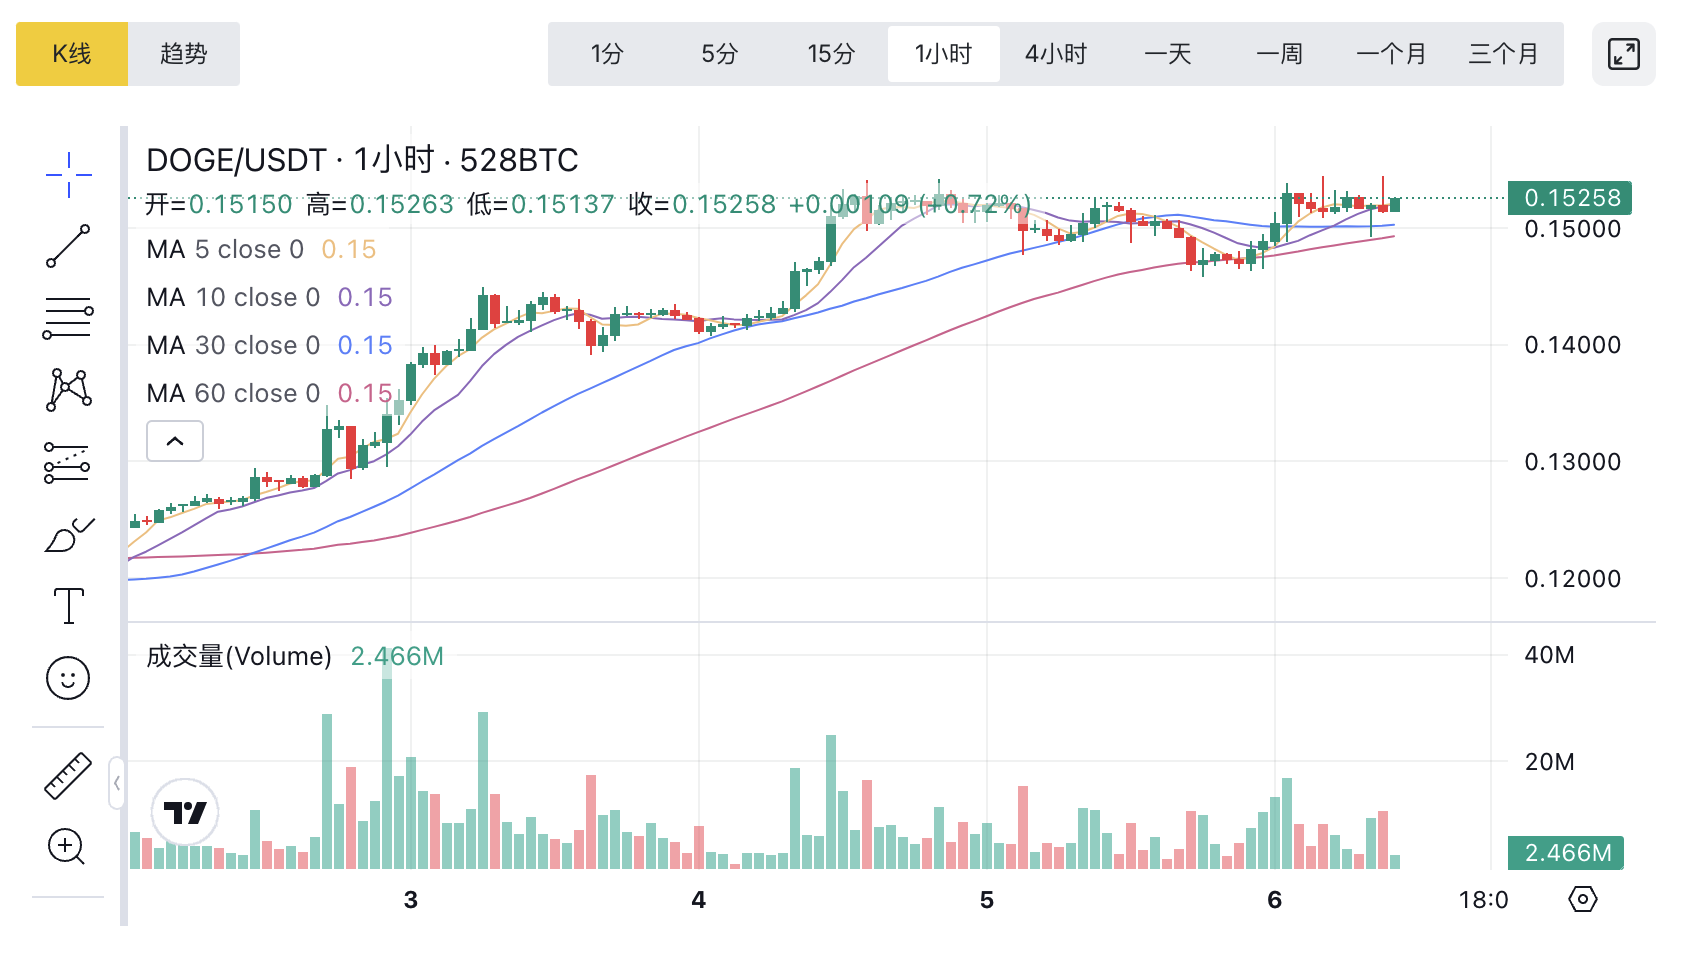Switch to 趋势 trend view
The image size is (1682, 962).
pos(184,54)
